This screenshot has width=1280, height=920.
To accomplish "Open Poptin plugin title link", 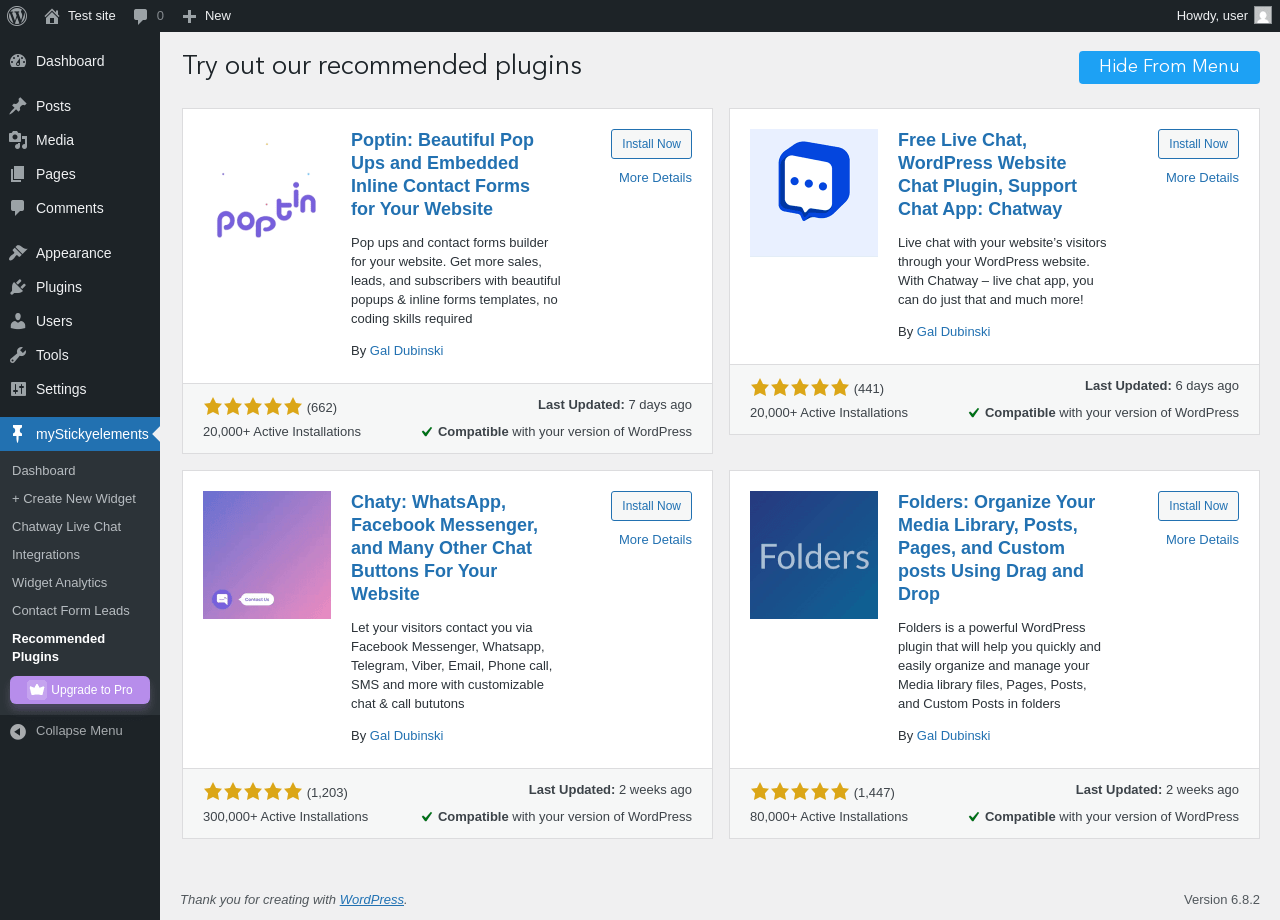I will [442, 175].
